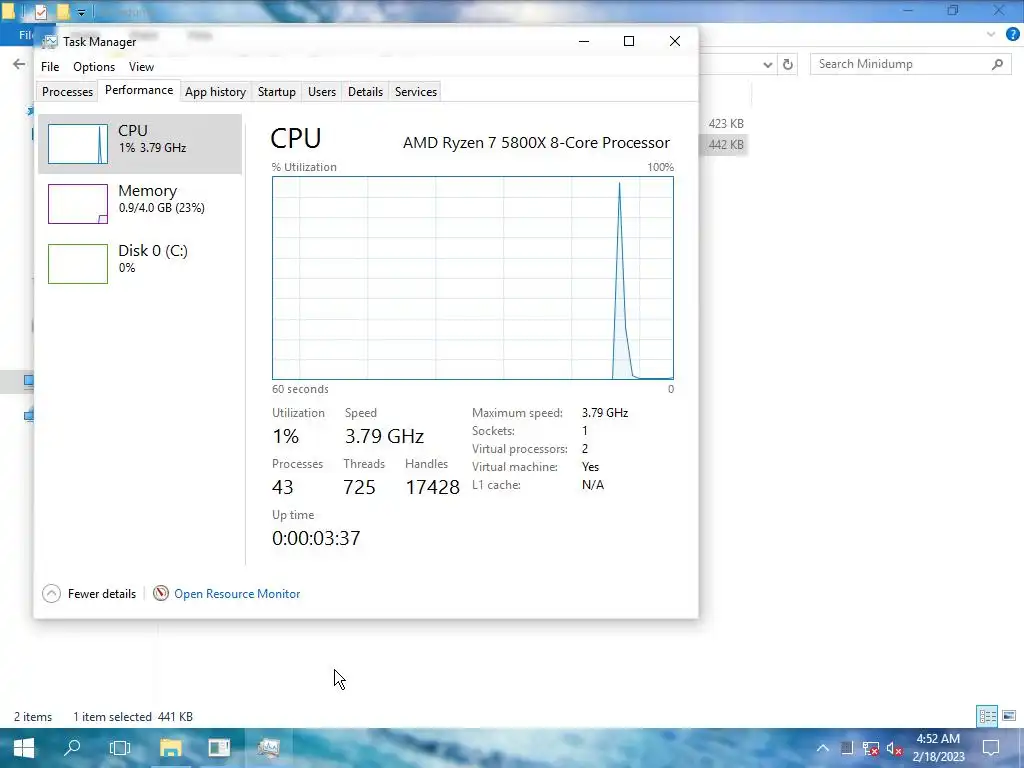Viewport: 1024px width, 768px height.
Task: Expand the Explorer ribbon chevron
Action: tap(991, 35)
